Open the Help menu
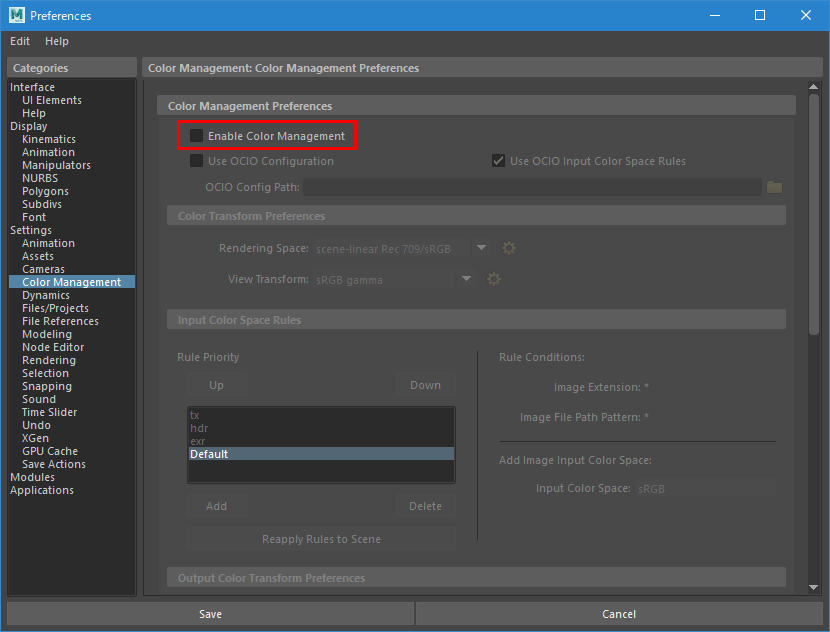The width and height of the screenshot is (830, 632). [57, 41]
